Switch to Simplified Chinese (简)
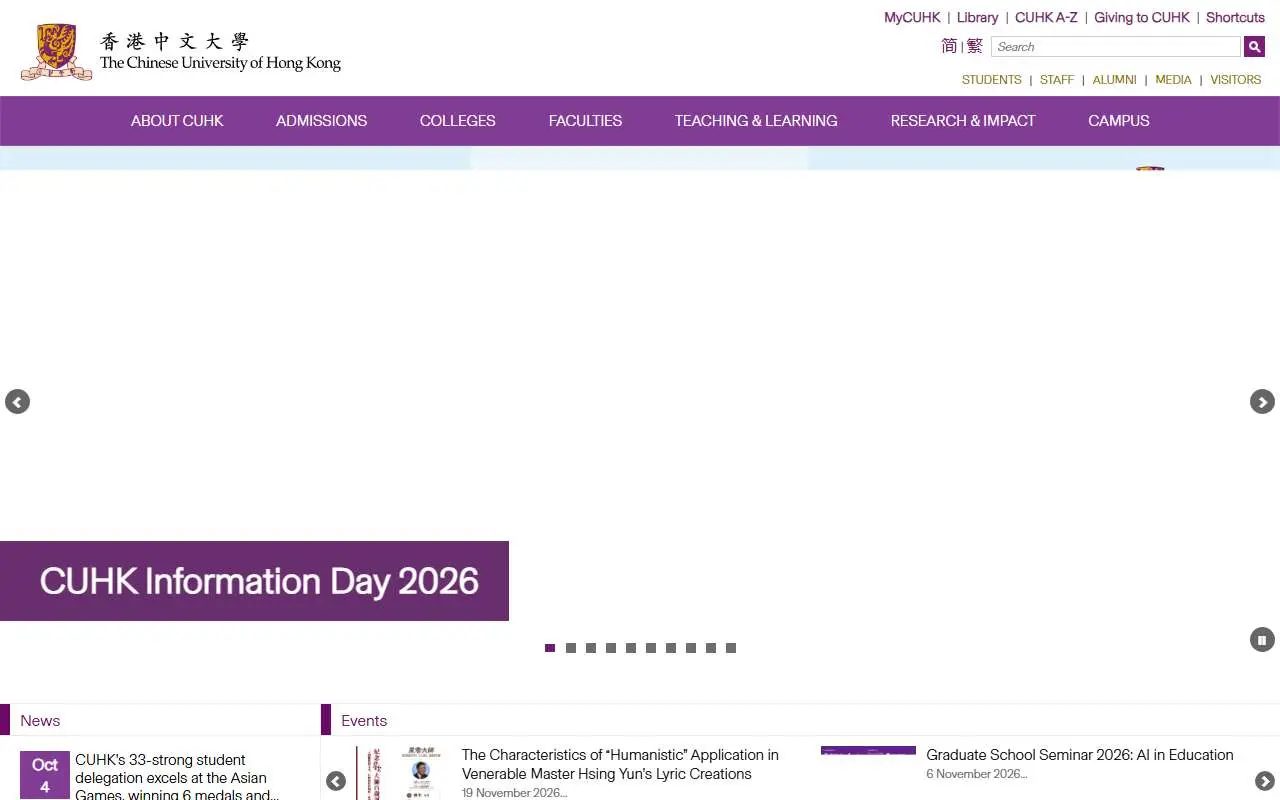This screenshot has height=800, width=1280. point(949,46)
